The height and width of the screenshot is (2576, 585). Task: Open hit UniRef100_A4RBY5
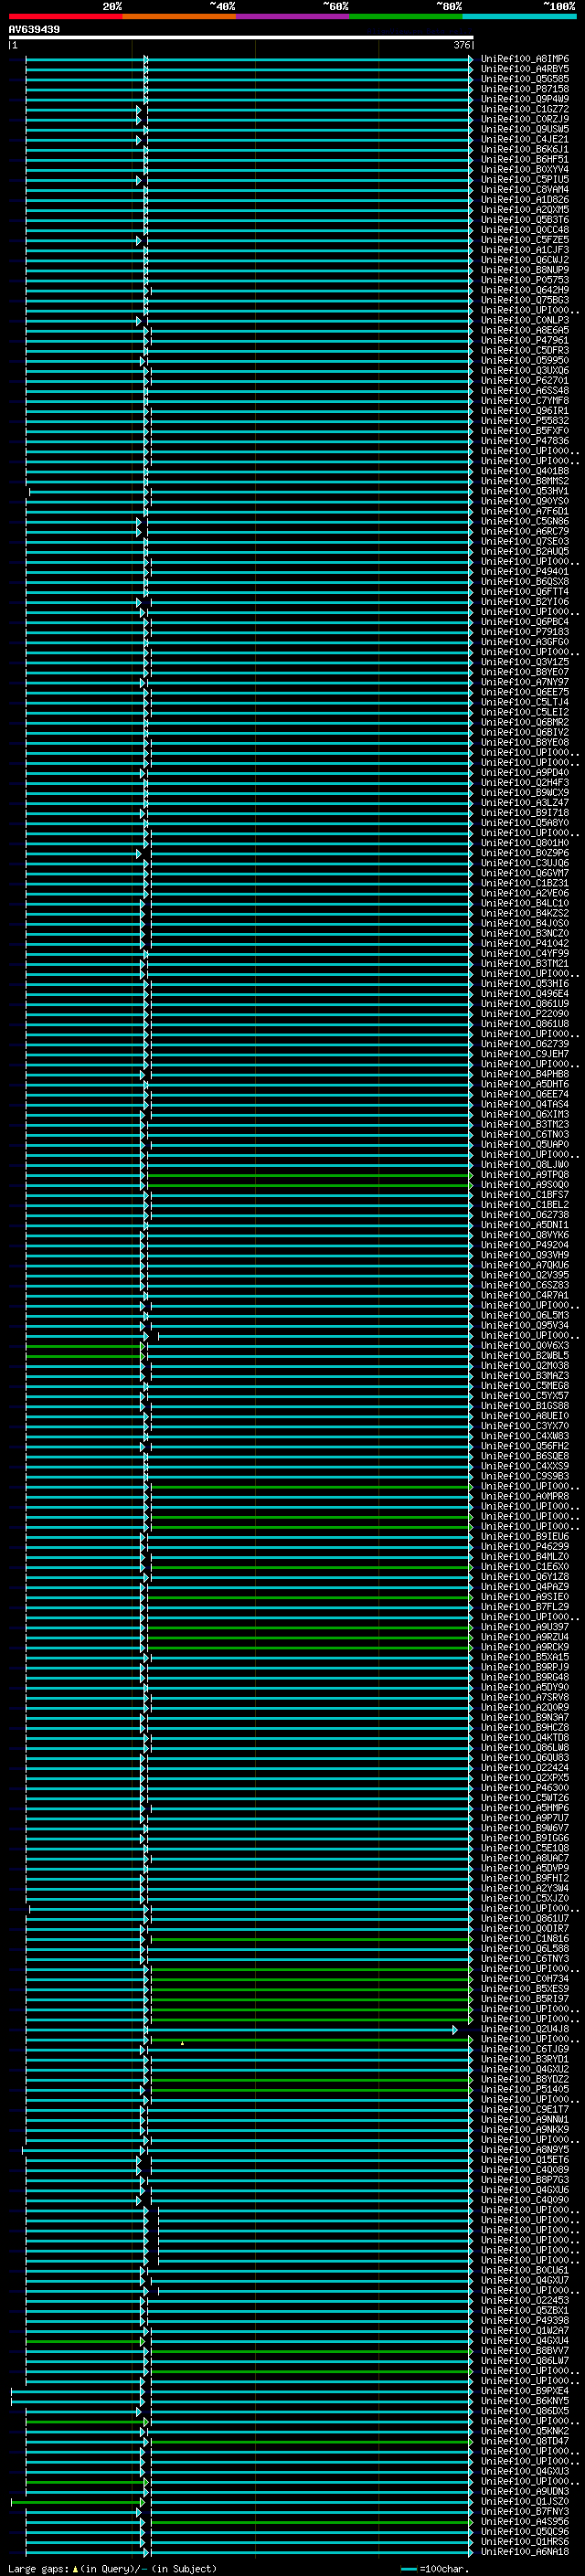tap(525, 69)
